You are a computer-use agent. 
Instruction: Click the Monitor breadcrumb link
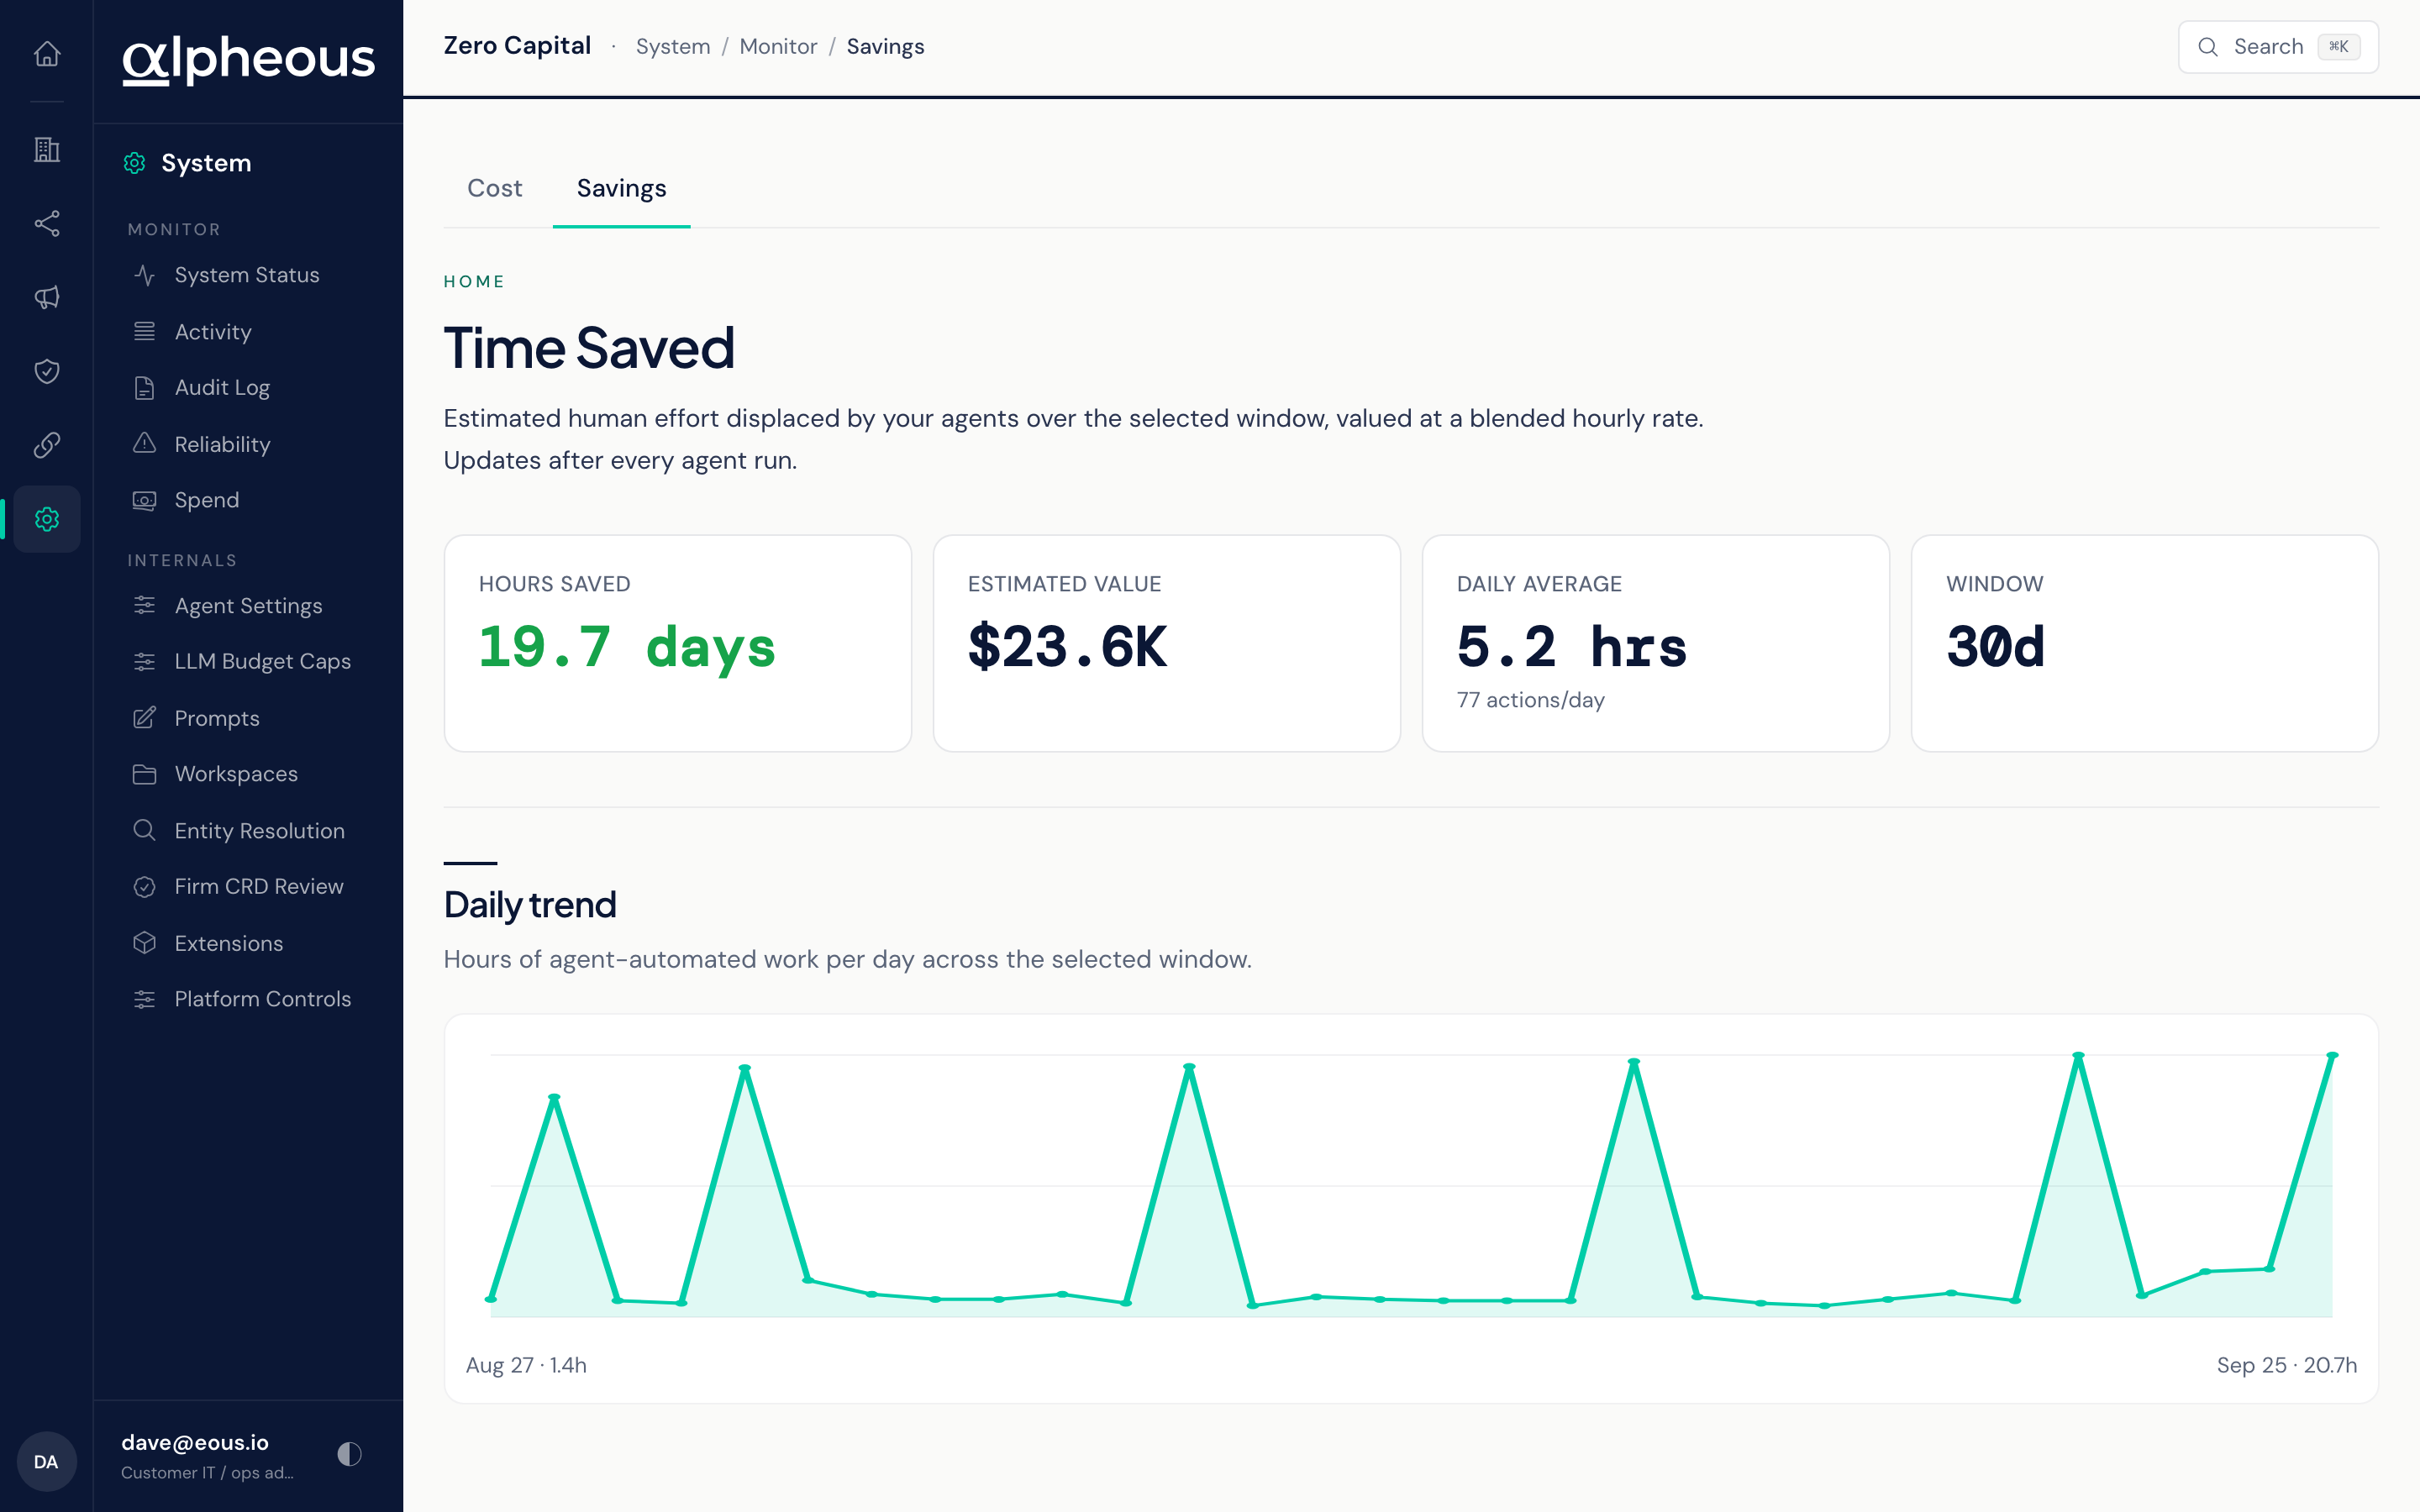[x=778, y=46]
